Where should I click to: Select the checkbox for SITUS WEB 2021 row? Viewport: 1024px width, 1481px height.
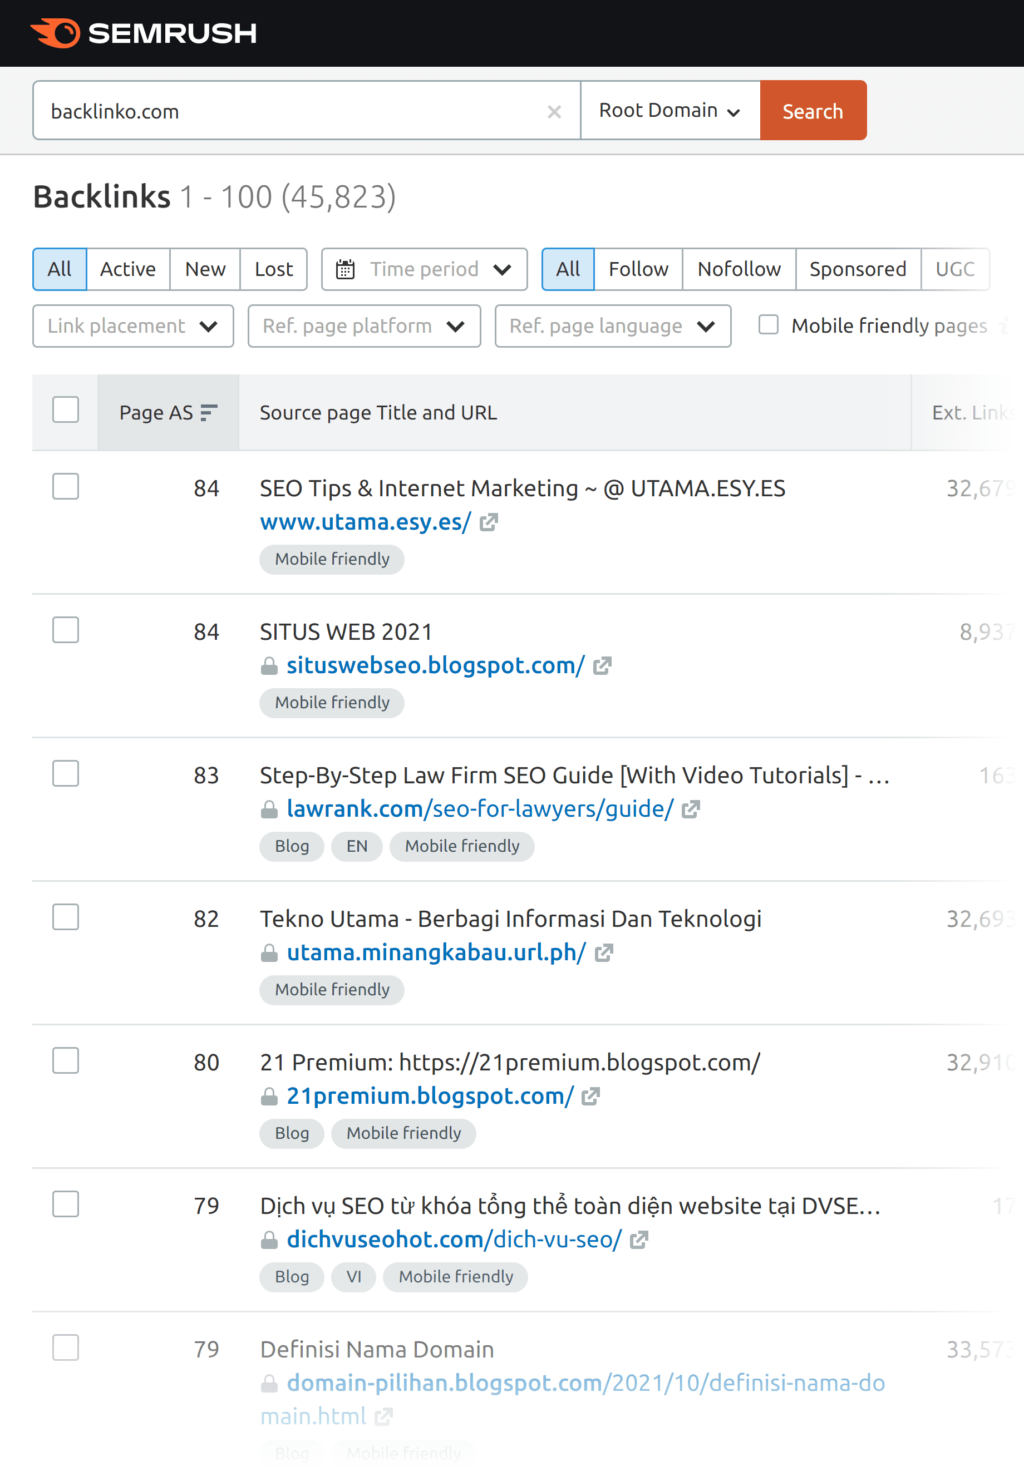[x=65, y=629]
